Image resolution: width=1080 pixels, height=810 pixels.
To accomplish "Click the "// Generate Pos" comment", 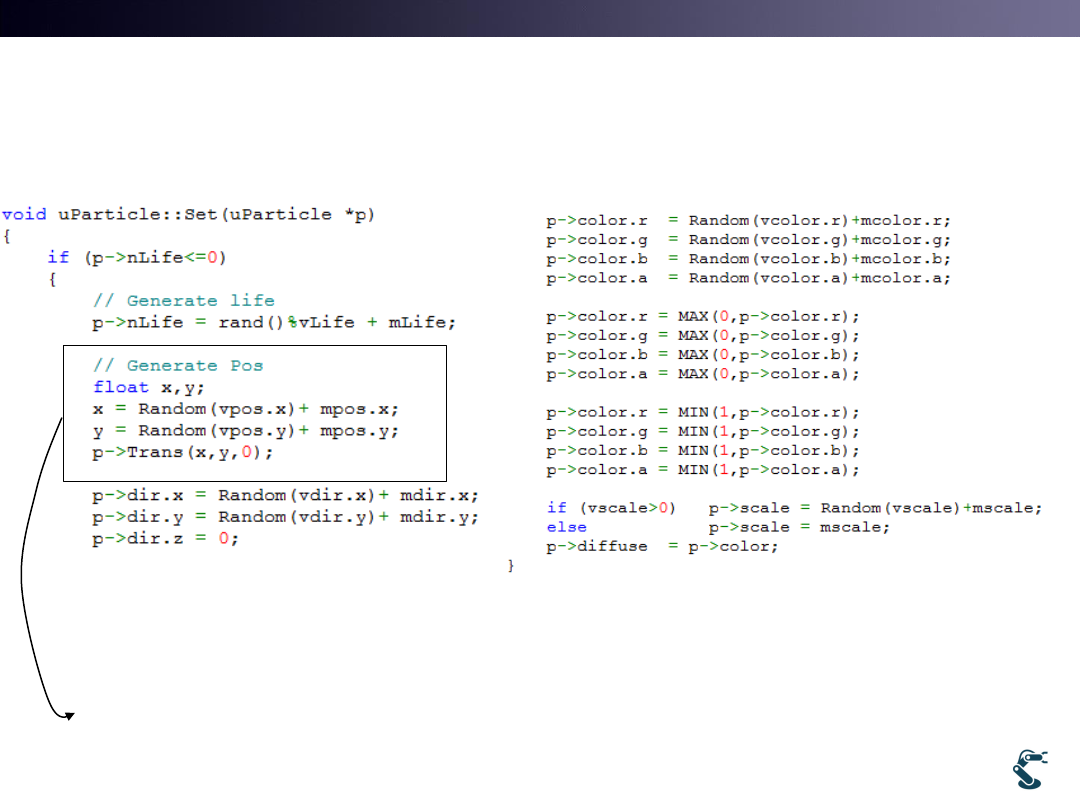I will pyautogui.click(x=178, y=365).
